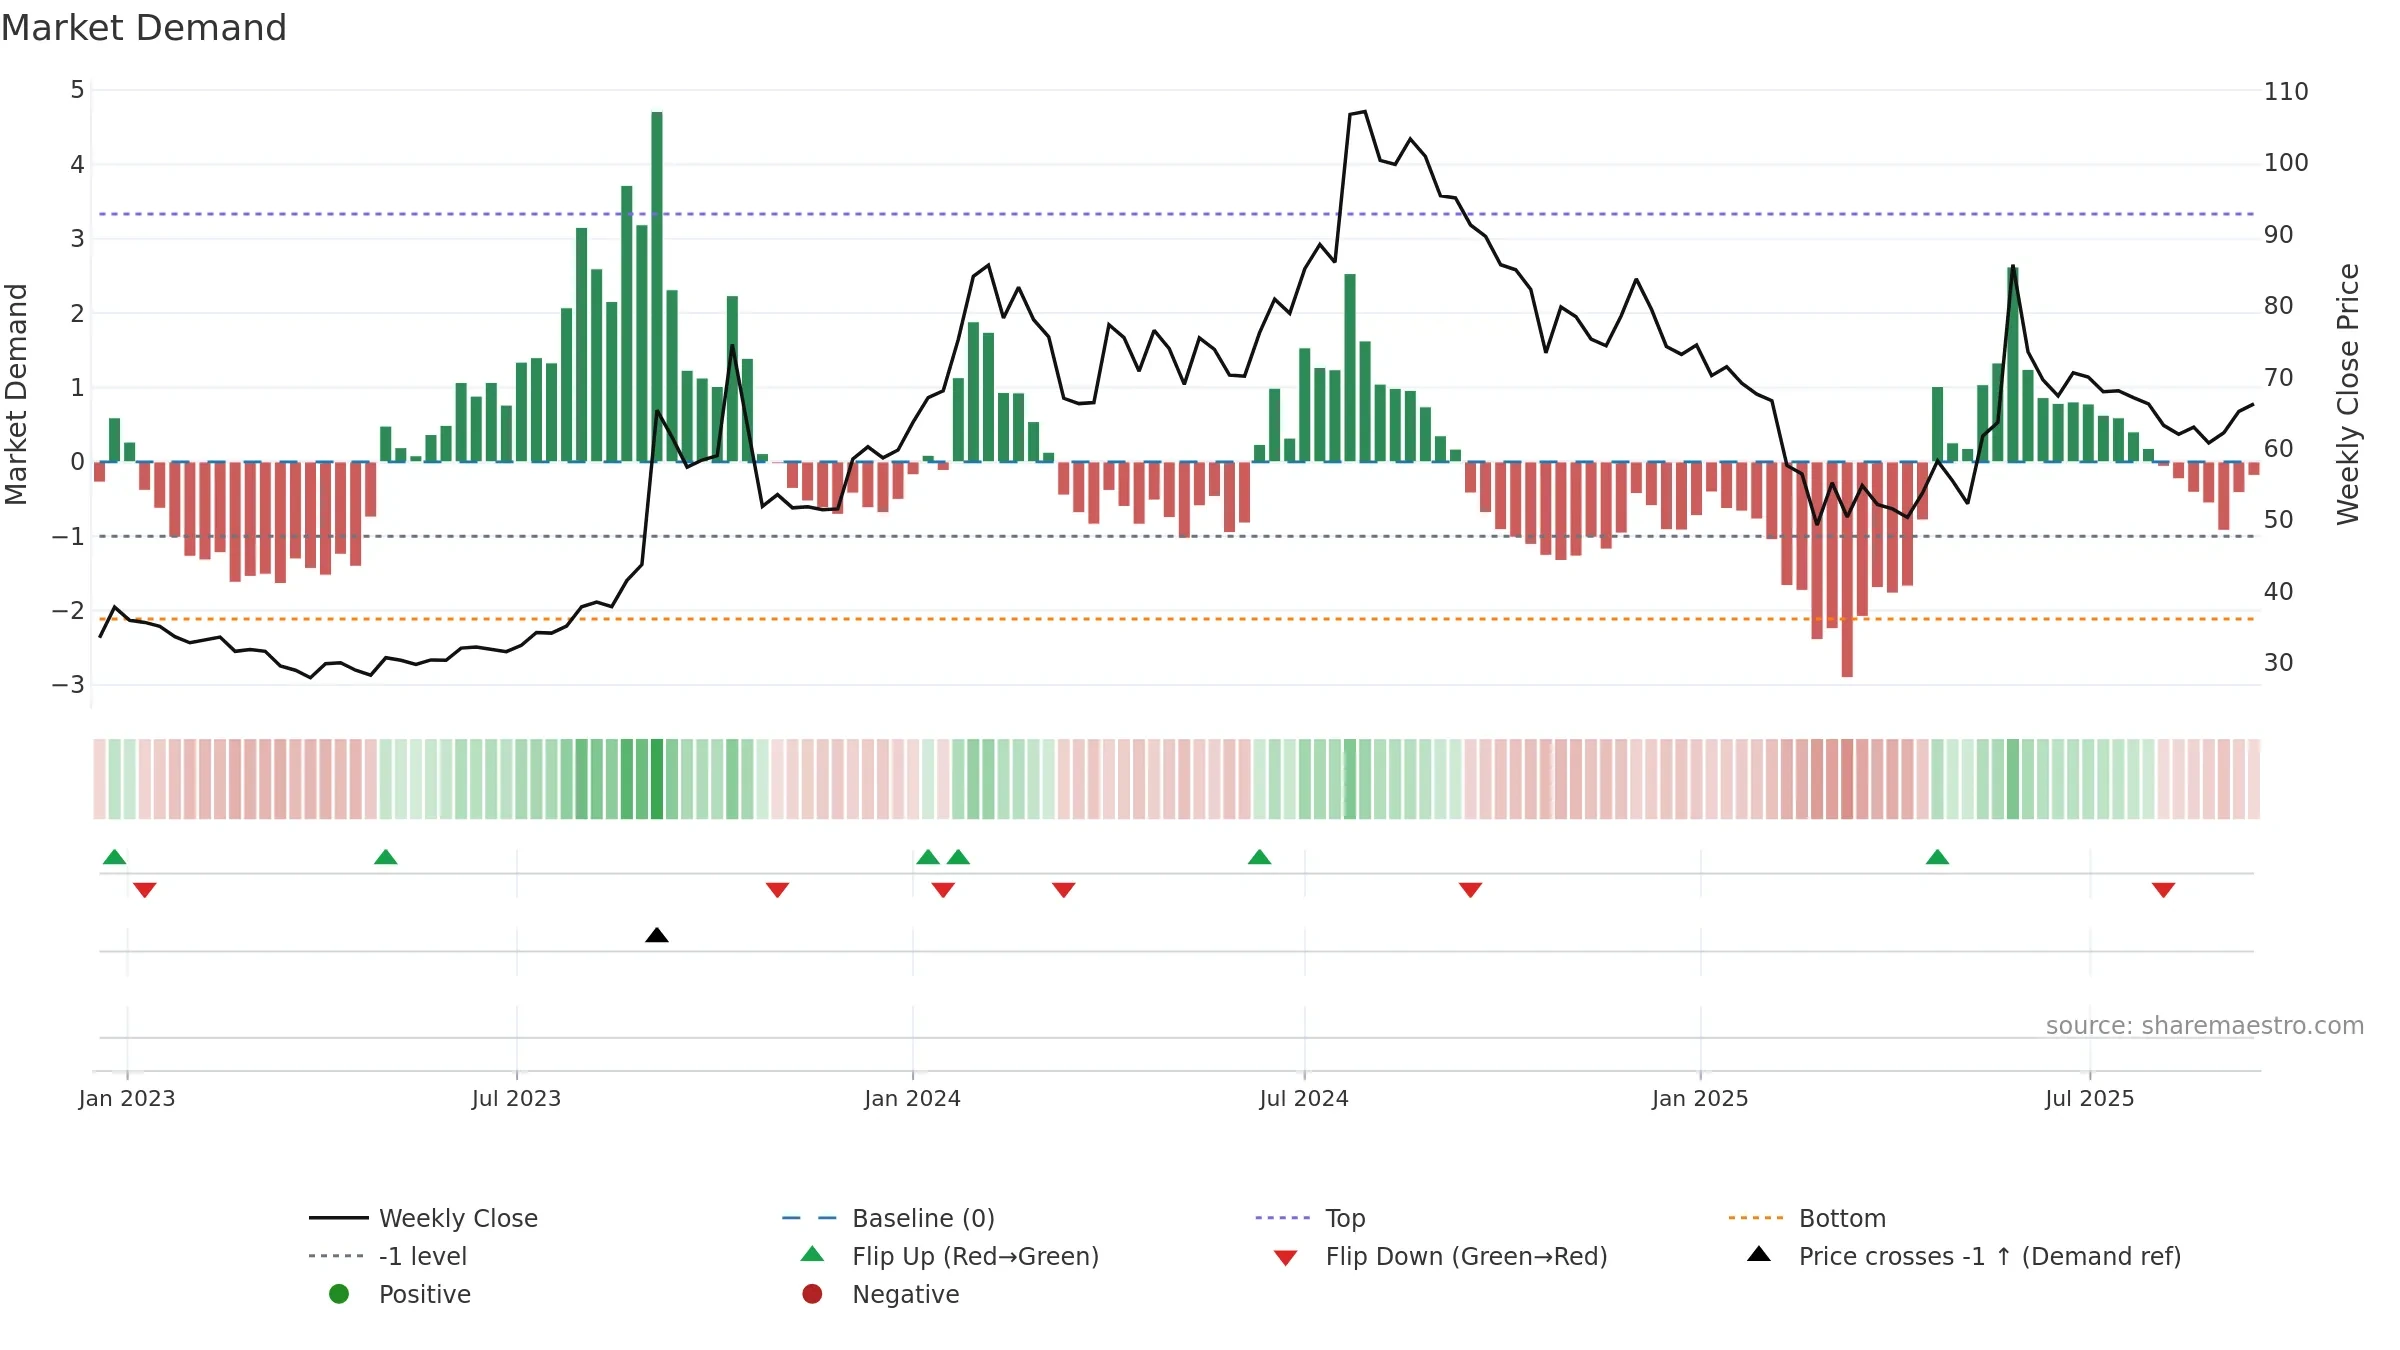Click the black price-cross triangle marker in the chart
Viewport: 2400px width, 1350px height.
click(657, 935)
